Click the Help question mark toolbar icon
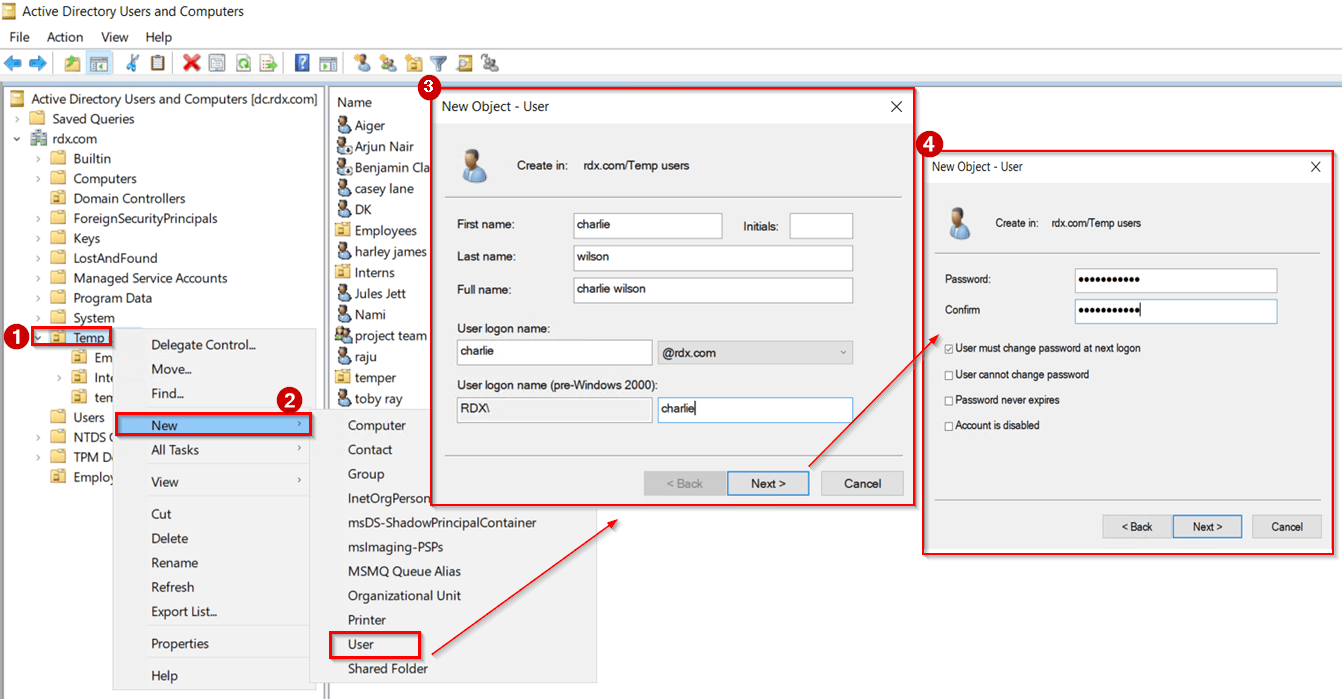 [x=301, y=62]
